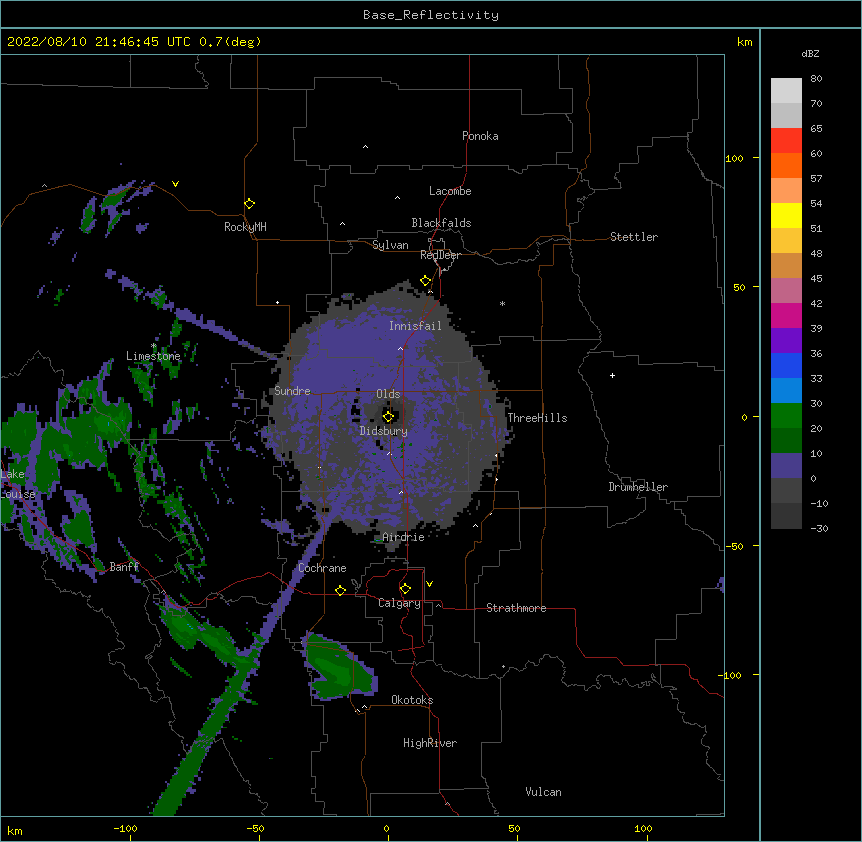Click the Strathmore city label
Image resolution: width=862 pixels, height=842 pixels.
click(x=516, y=608)
